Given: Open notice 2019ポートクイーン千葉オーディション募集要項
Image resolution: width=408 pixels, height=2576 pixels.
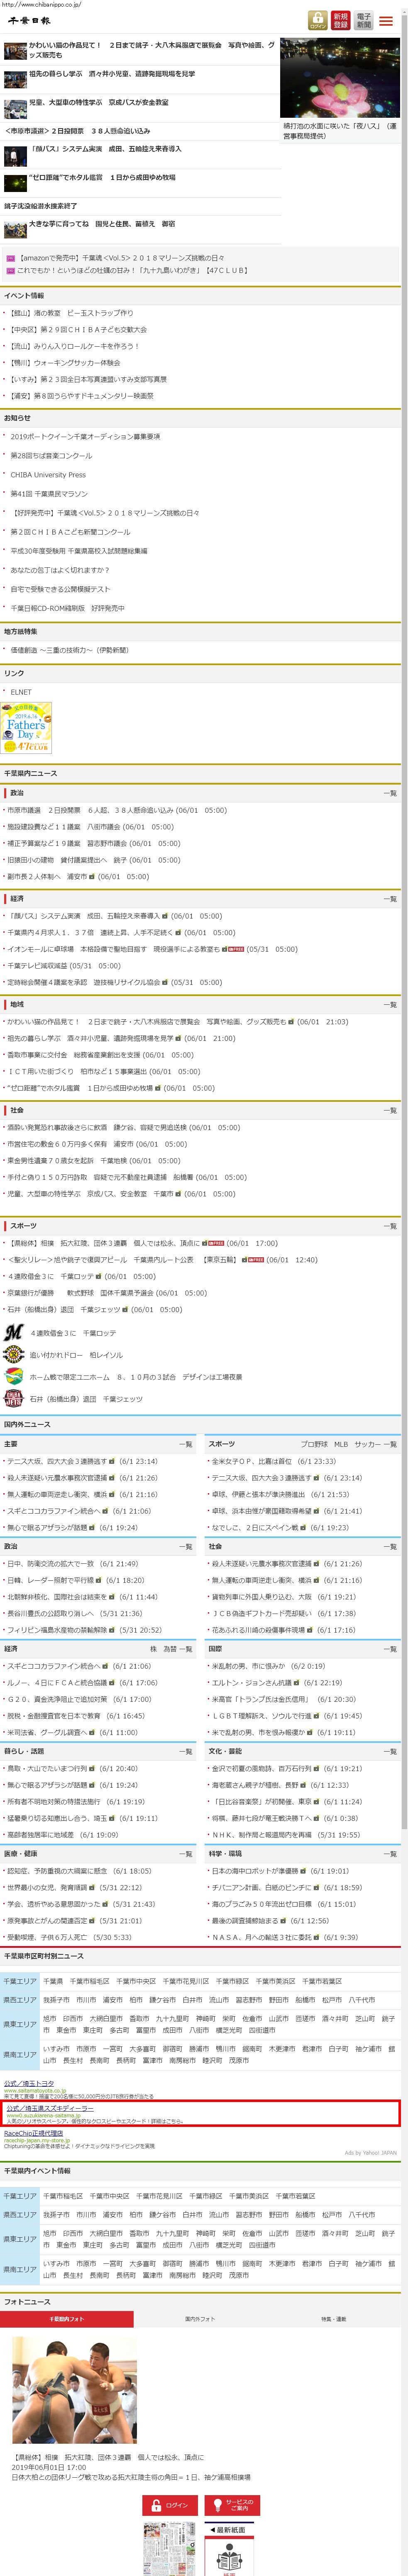Looking at the screenshot, I should [x=85, y=437].
